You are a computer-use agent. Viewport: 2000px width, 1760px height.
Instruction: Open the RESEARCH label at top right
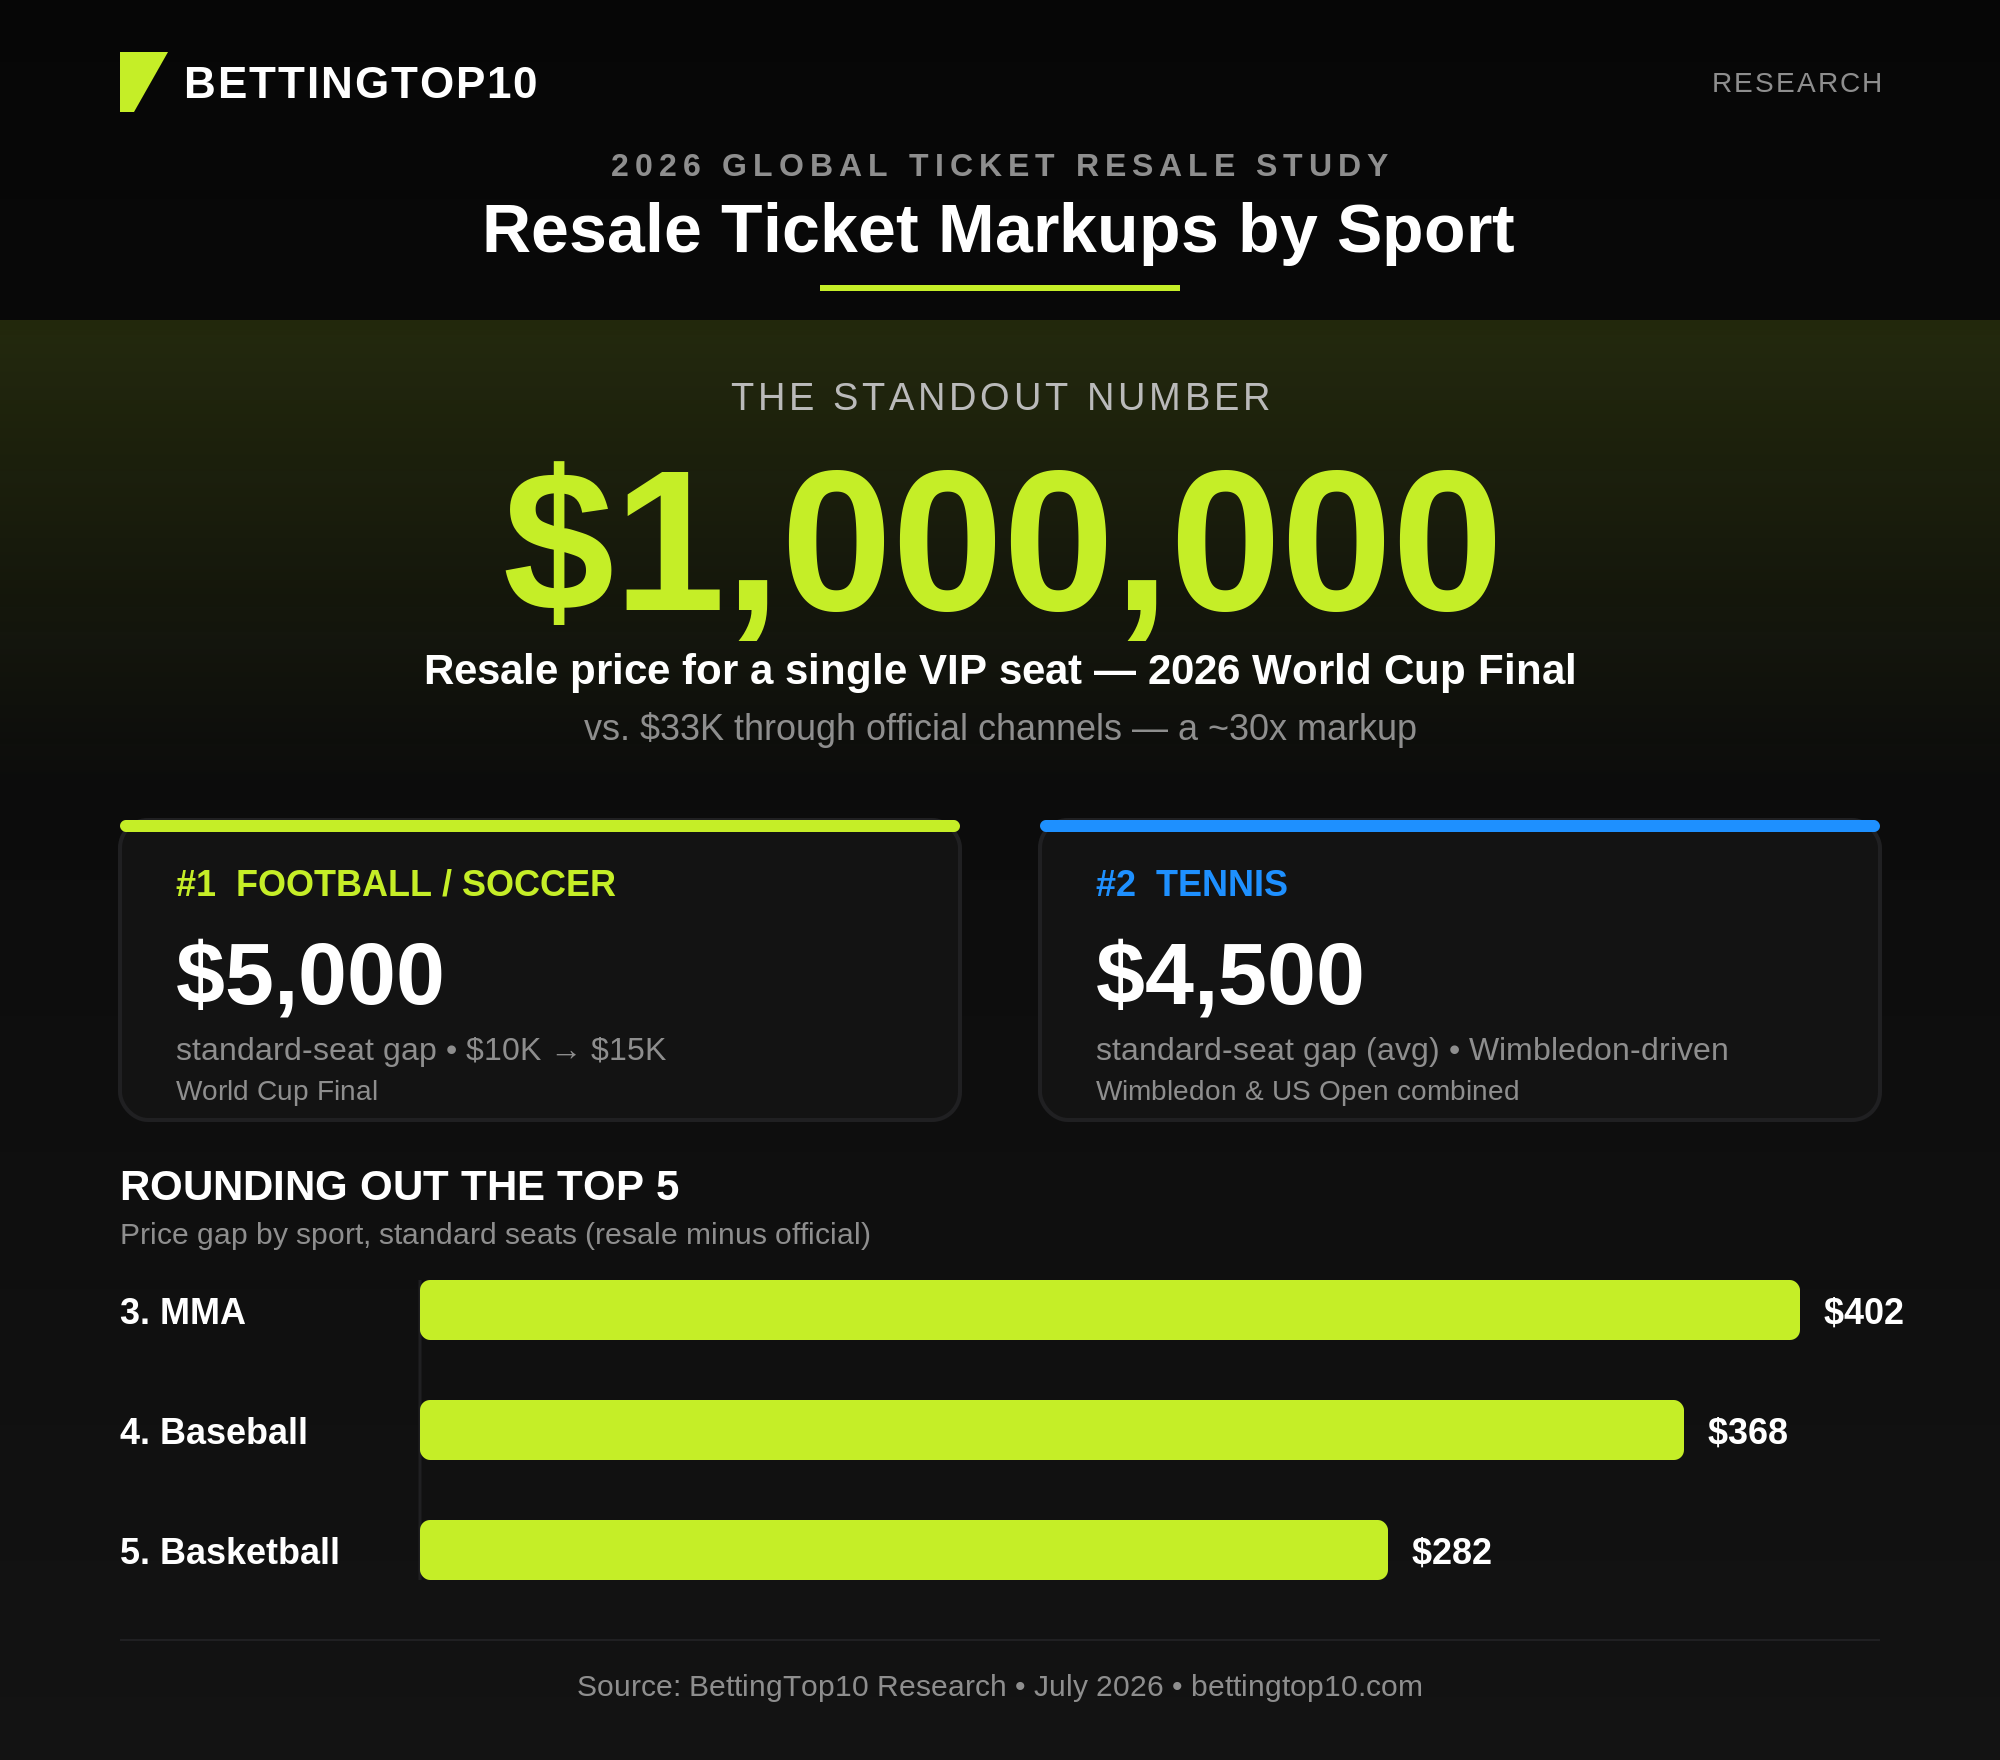(x=1797, y=83)
